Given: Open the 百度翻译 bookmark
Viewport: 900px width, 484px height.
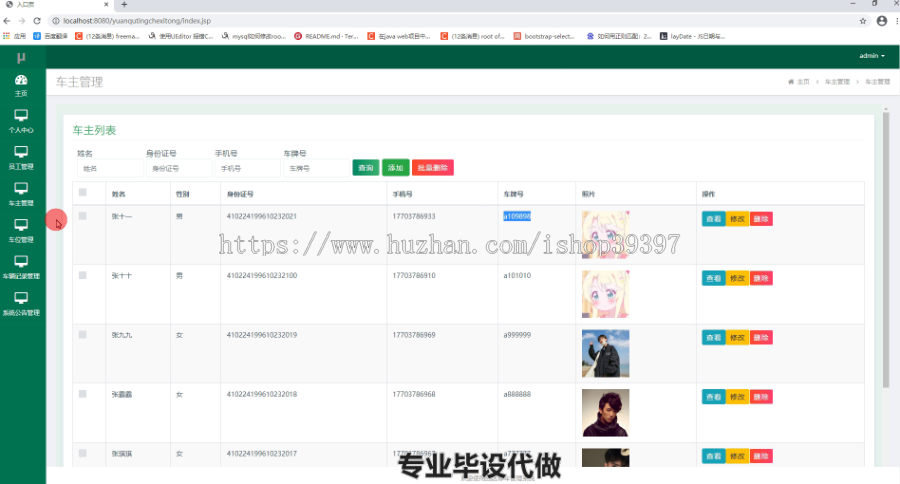Looking at the screenshot, I should tap(51, 36).
